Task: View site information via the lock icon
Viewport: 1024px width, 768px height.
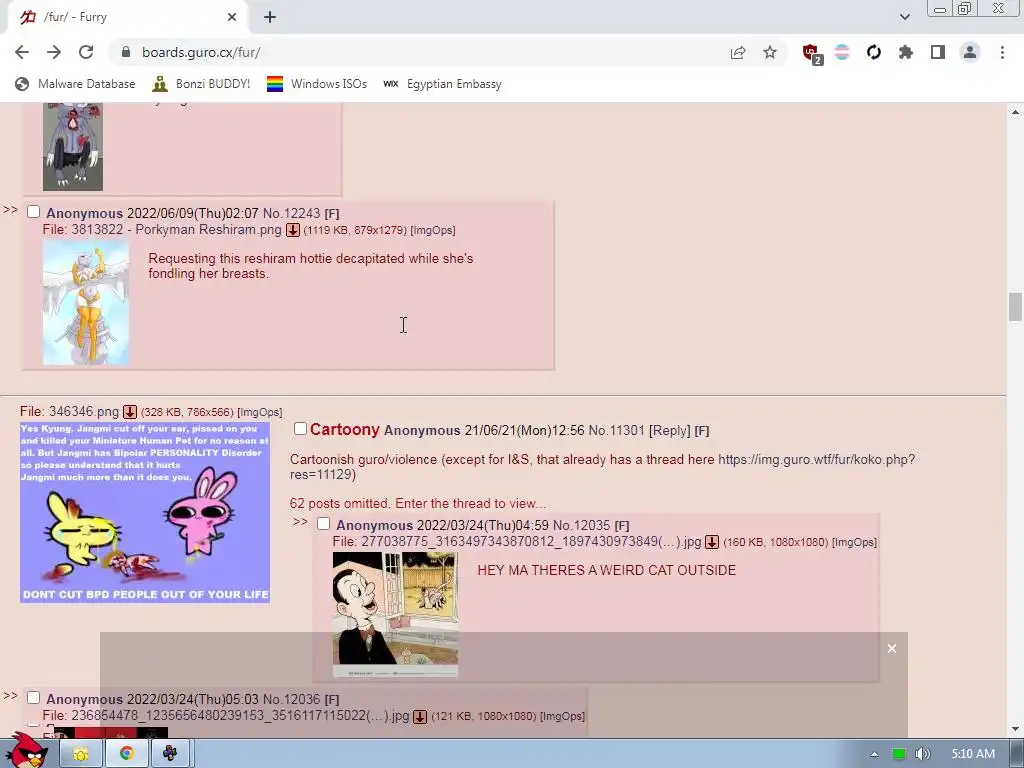Action: pyautogui.click(x=126, y=52)
